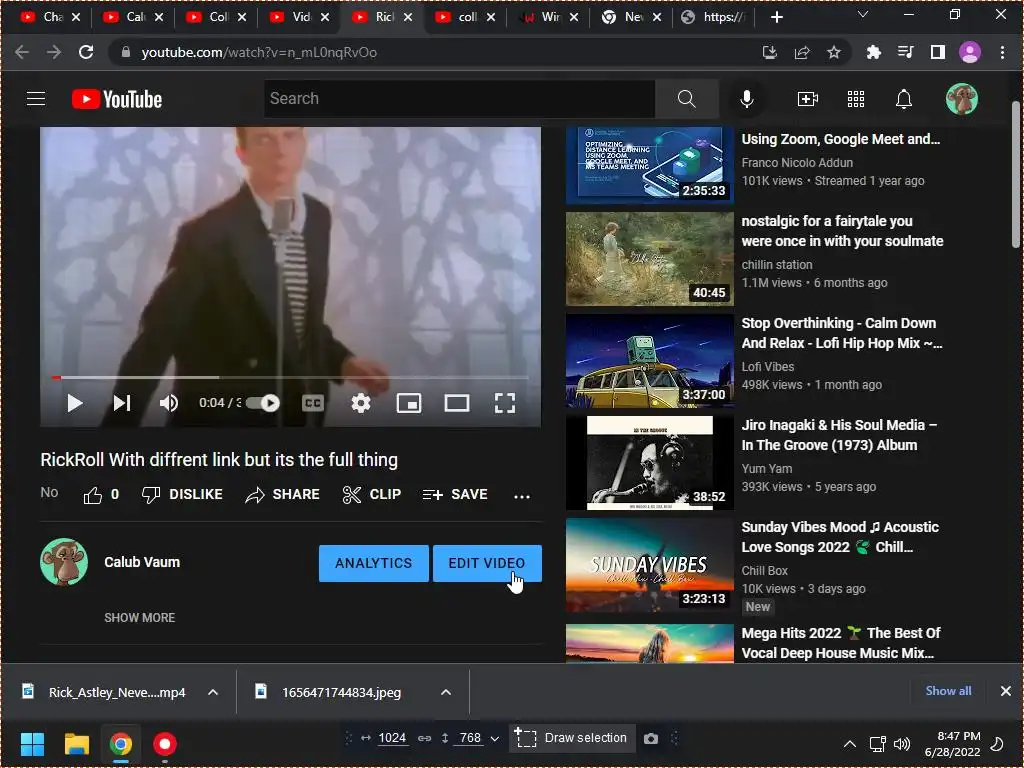Open the resolution dropdown next to 768
This screenshot has width=1024, height=768.
pyautogui.click(x=494, y=739)
